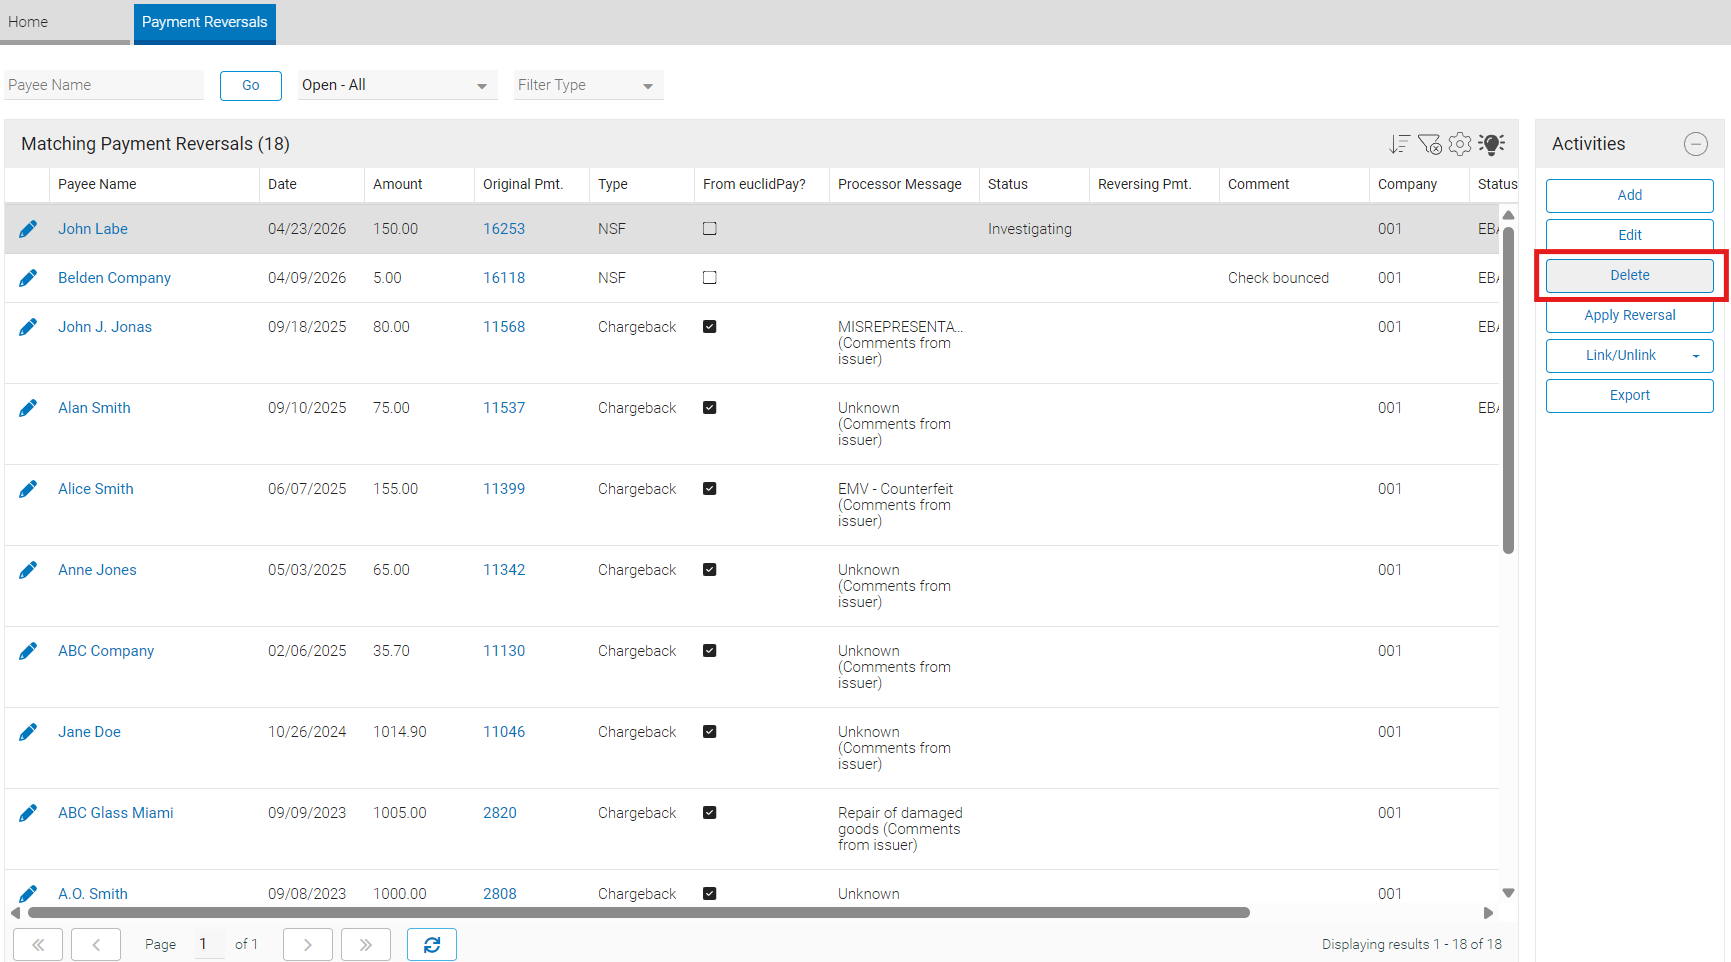Viewport: 1731px width, 962px height.
Task: Toggle From euclidPay checkbox for Jane Doe
Action: click(x=710, y=732)
